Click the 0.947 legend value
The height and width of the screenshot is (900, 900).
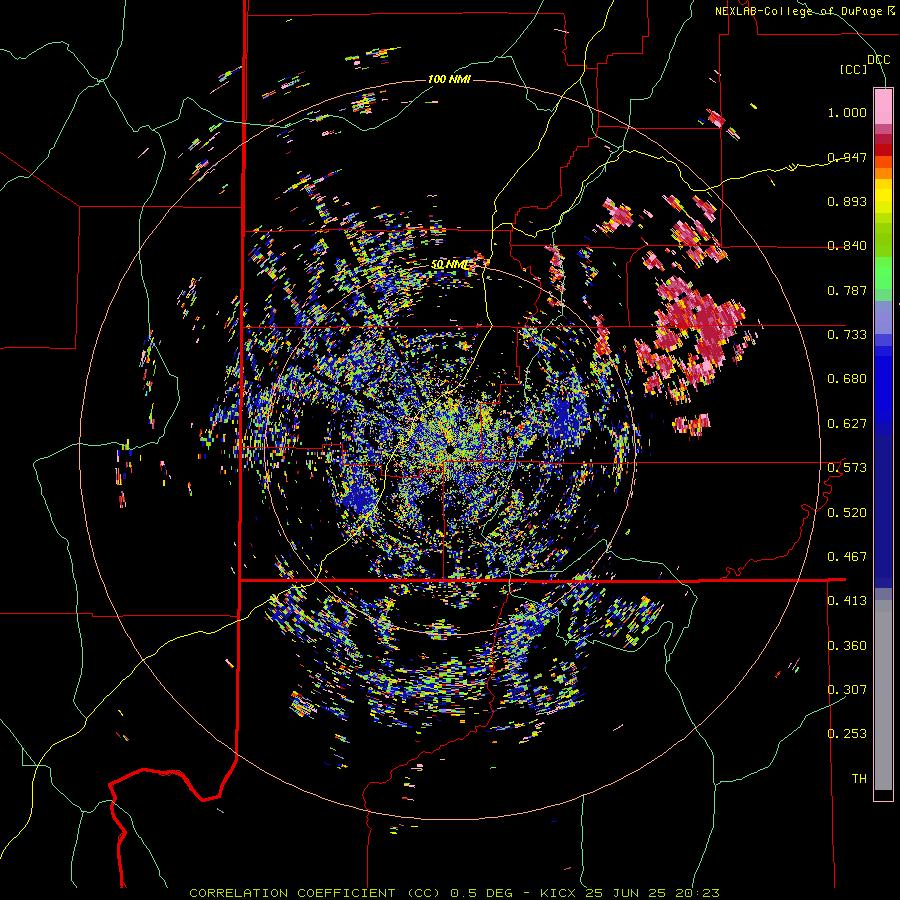tap(847, 157)
